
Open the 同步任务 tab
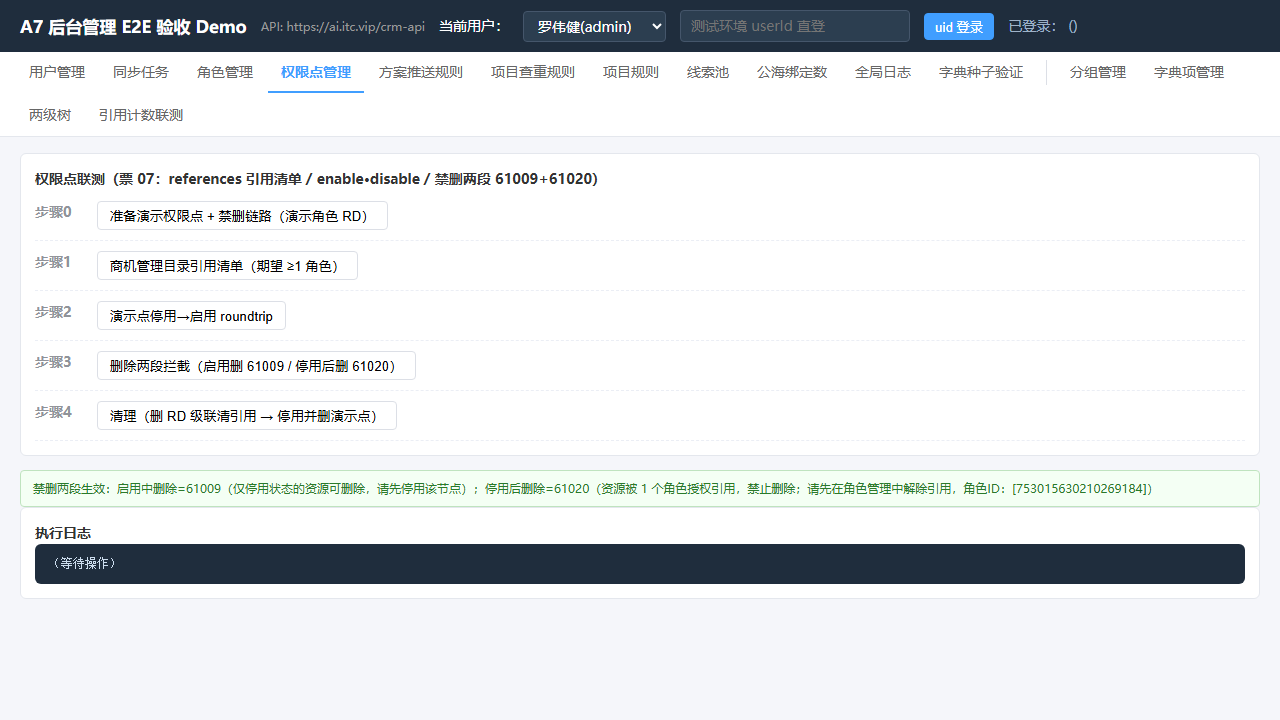(141, 72)
